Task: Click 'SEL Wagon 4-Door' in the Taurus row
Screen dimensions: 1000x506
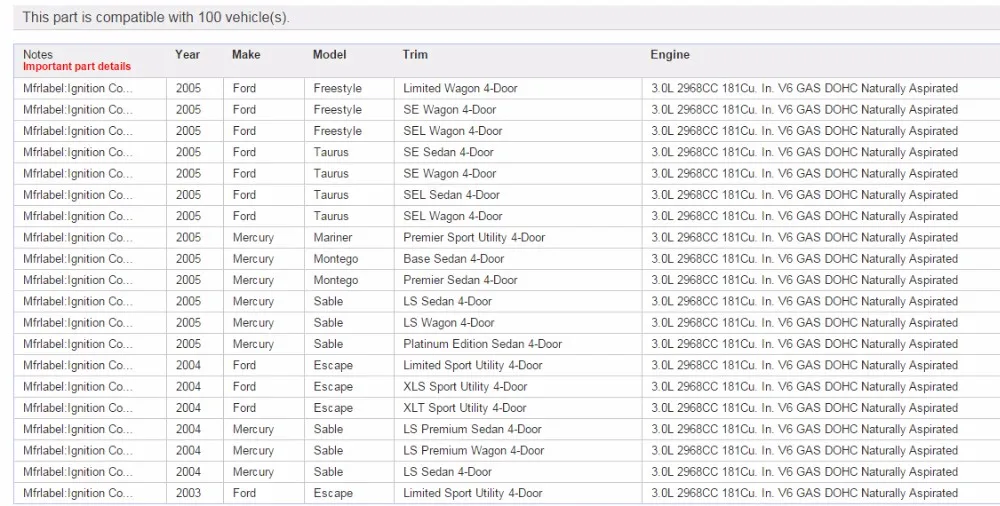Action: click(452, 216)
